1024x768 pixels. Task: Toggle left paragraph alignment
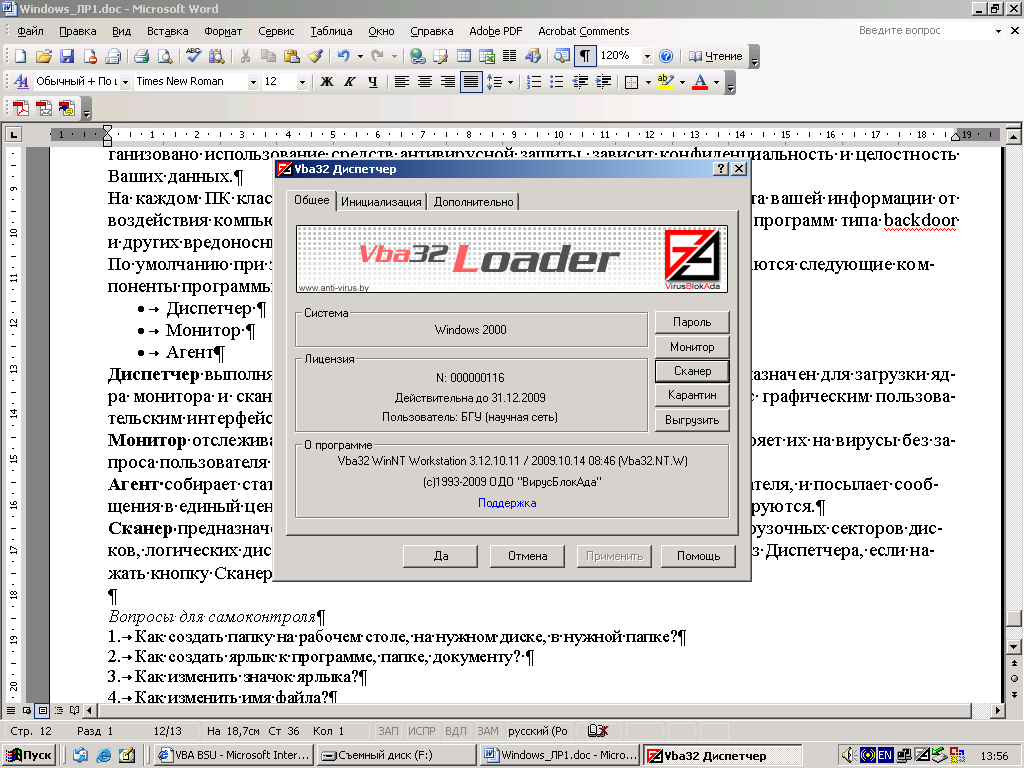(402, 82)
